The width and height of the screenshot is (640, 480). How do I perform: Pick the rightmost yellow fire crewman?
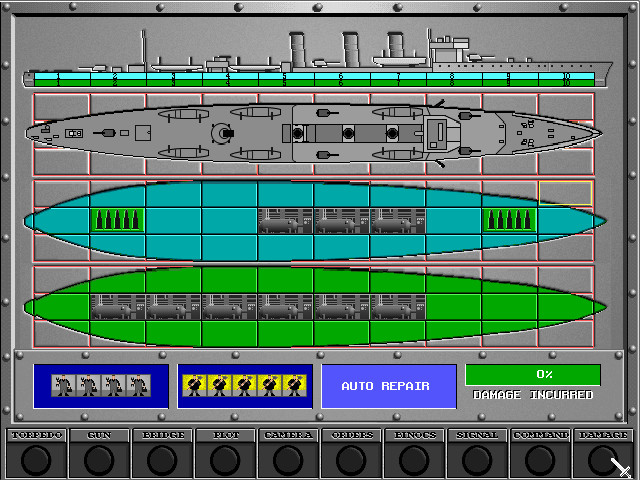pos(294,385)
